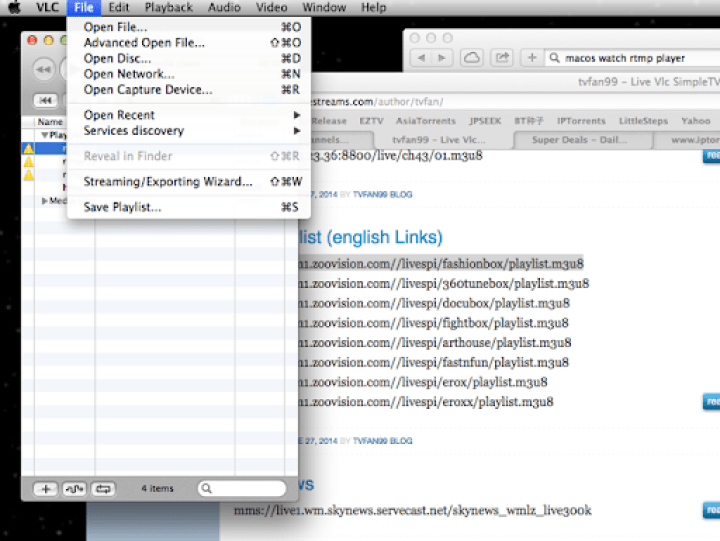Image resolution: width=720 pixels, height=541 pixels.
Task: Toggle VLC repeat playlist button
Action: [x=103, y=489]
